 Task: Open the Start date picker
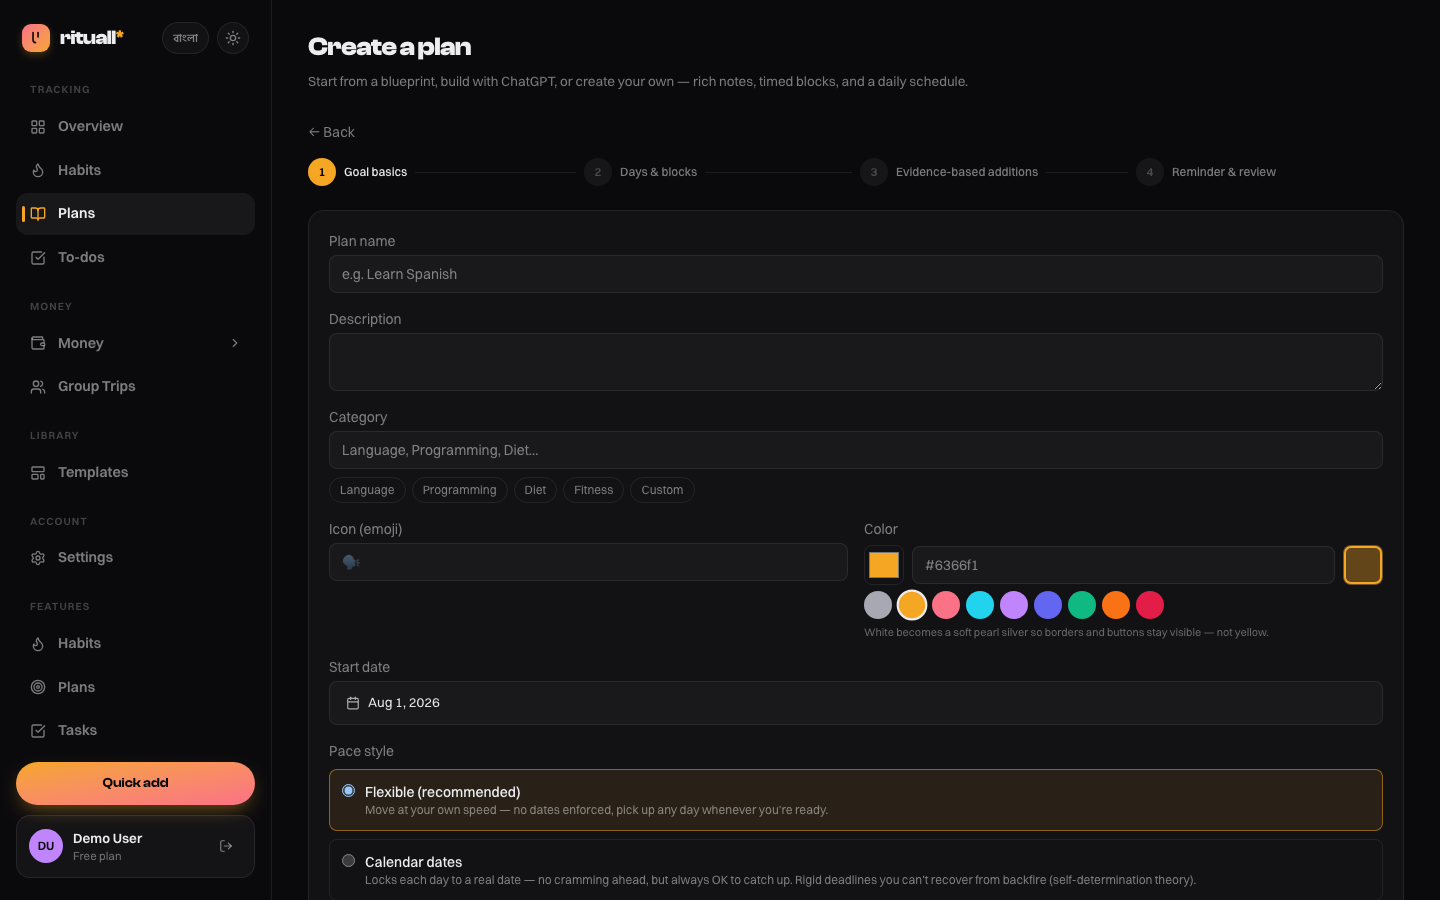click(856, 703)
